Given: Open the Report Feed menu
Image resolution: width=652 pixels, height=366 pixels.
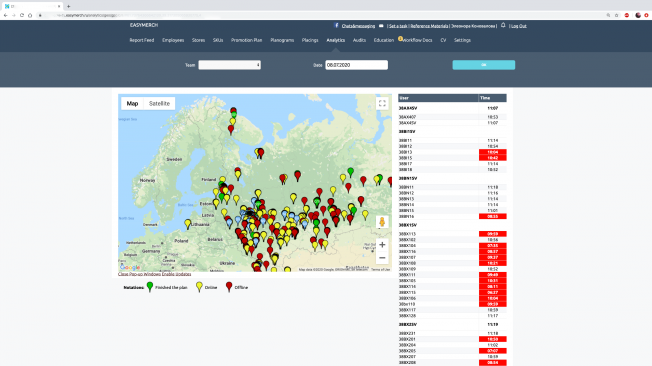Looking at the screenshot, I should tap(142, 40).
